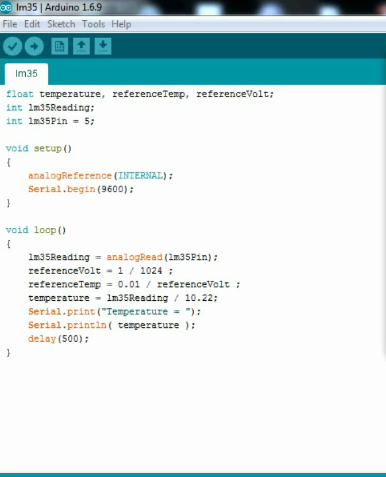Click the 'float temperature, referenceTemp' declaration line
This screenshot has height=477, width=386.
(140, 94)
